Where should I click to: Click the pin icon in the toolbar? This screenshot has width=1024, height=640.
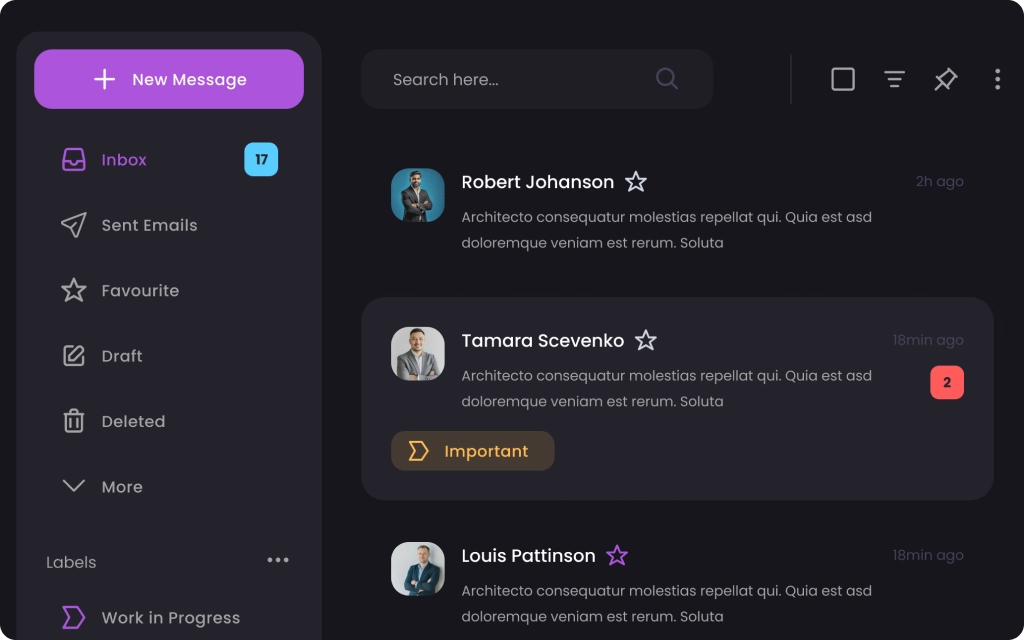[x=945, y=79]
